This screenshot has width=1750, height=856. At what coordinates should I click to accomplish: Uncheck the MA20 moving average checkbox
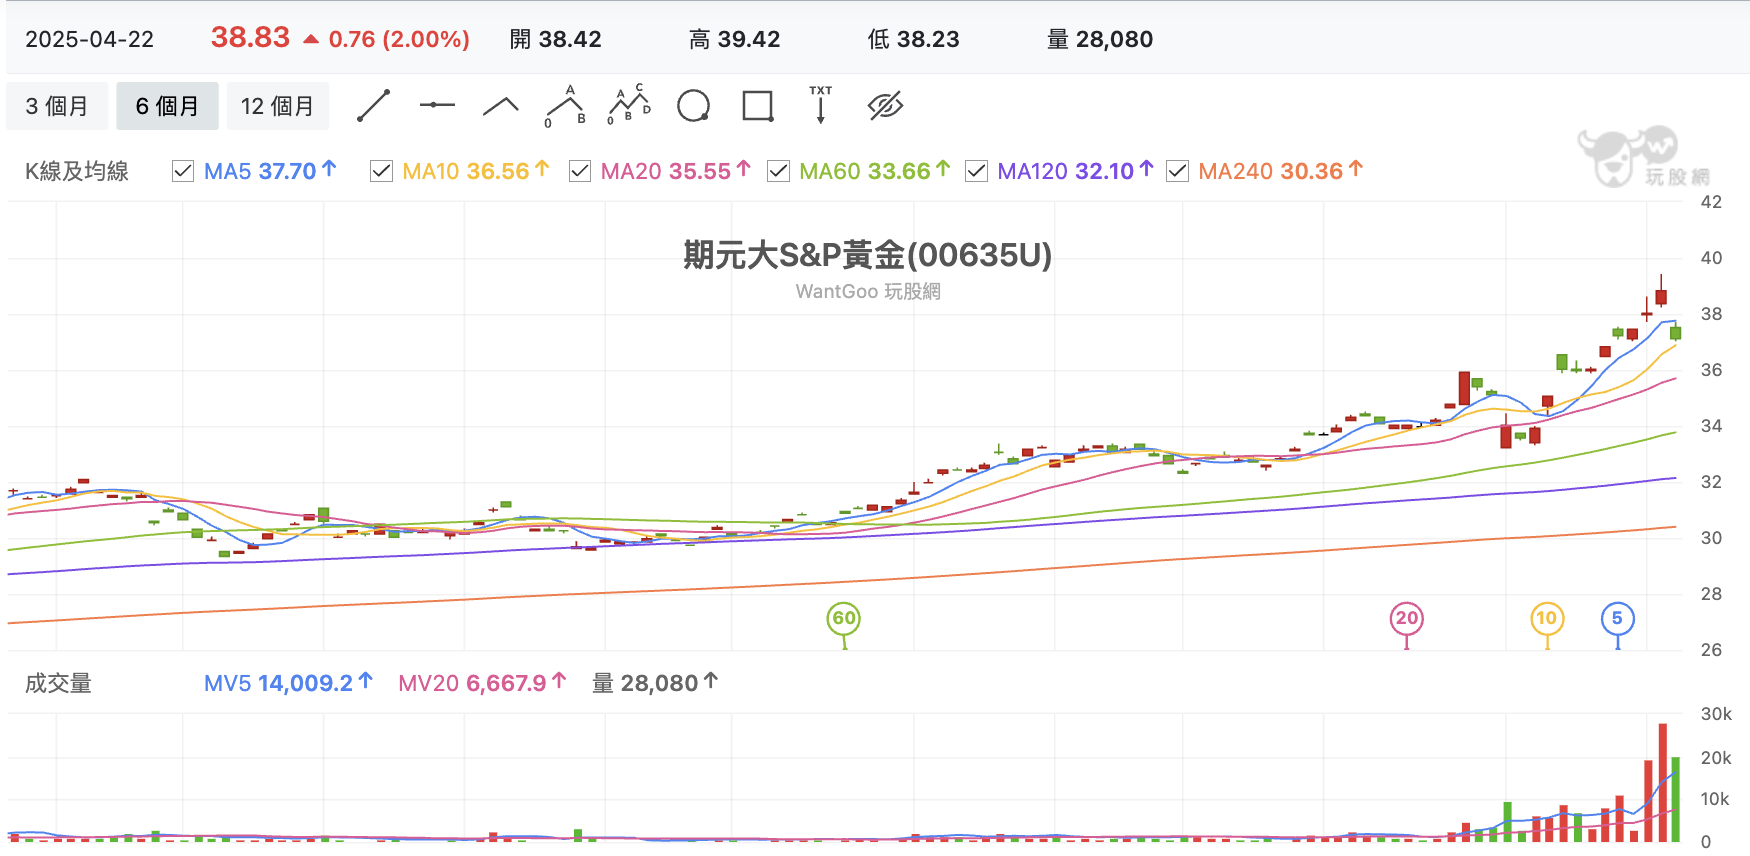pos(579,171)
